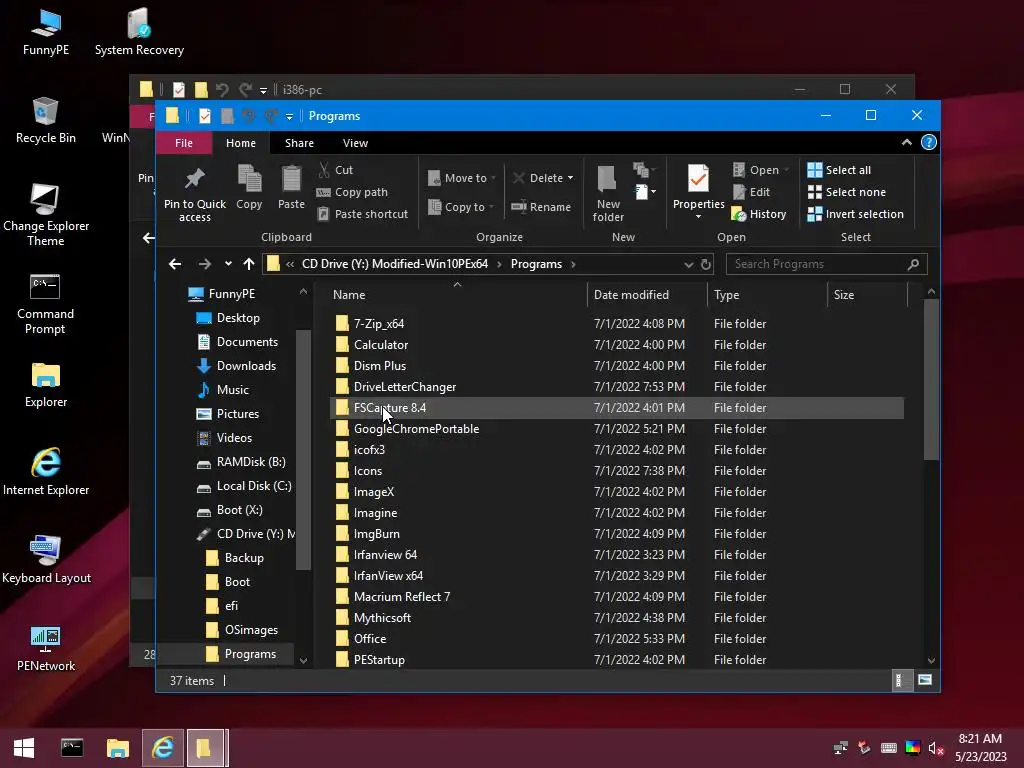Switch to the View tab

[x=355, y=143]
